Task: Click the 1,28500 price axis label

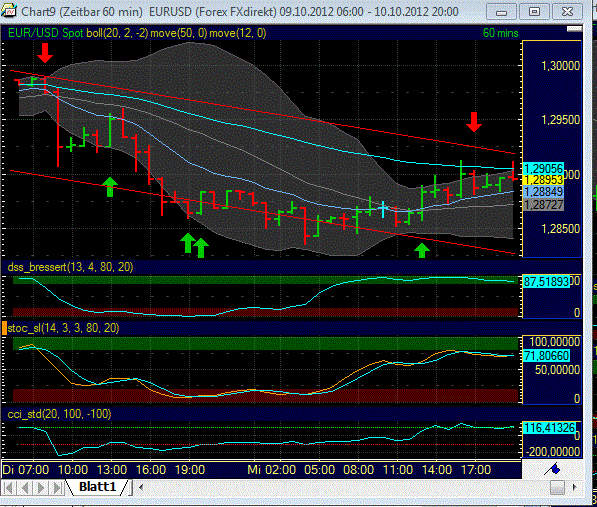Action: [560, 229]
